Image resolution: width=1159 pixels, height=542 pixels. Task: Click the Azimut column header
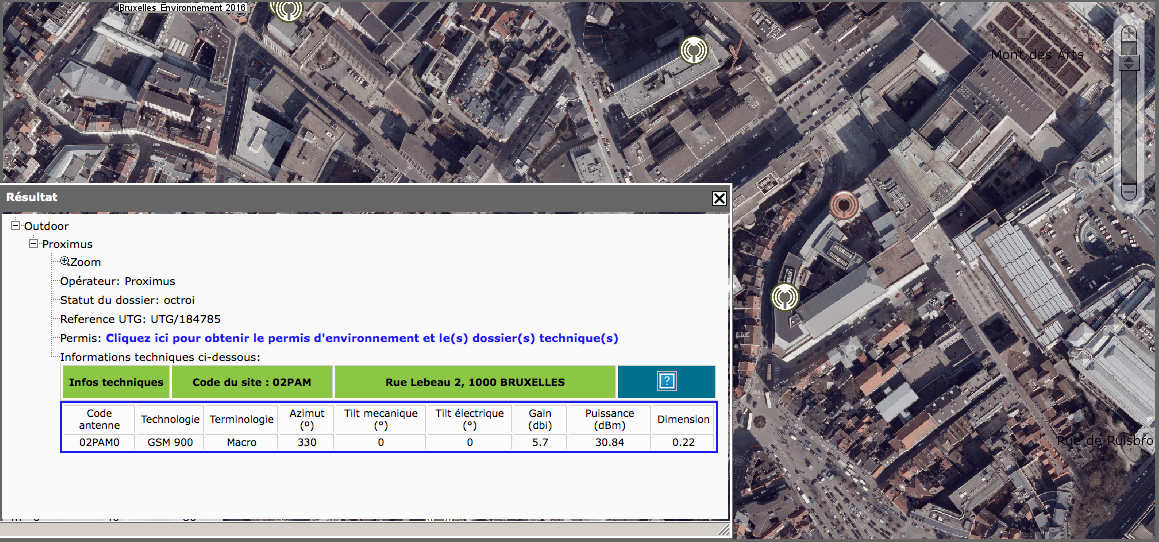coord(307,419)
